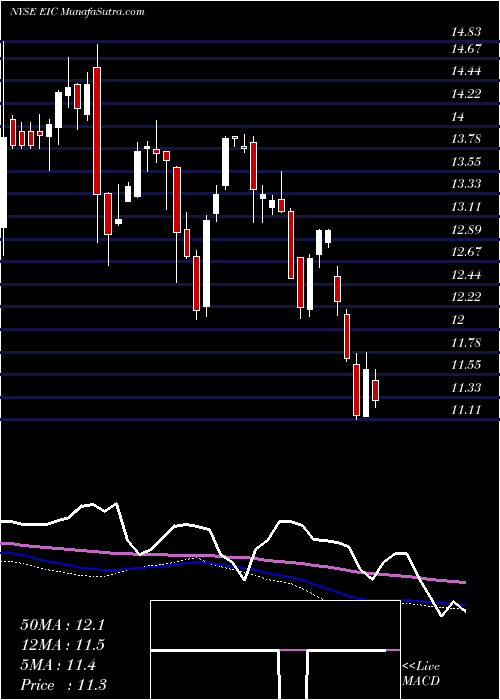Select the 13.33 price axis label

click(466, 184)
